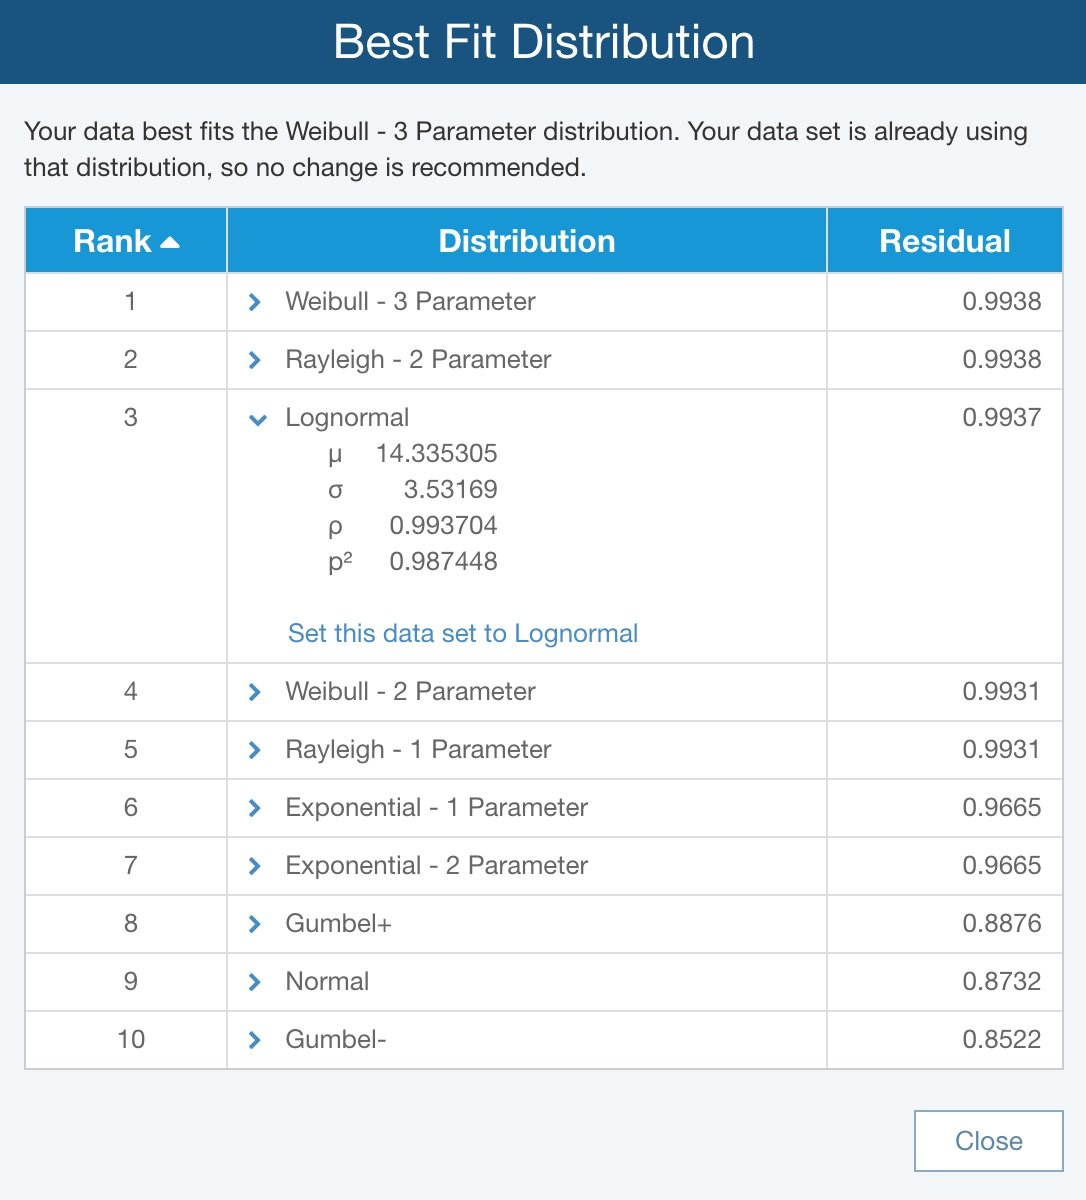
Task: Click the Rank sort arrow icon
Action: point(170,242)
